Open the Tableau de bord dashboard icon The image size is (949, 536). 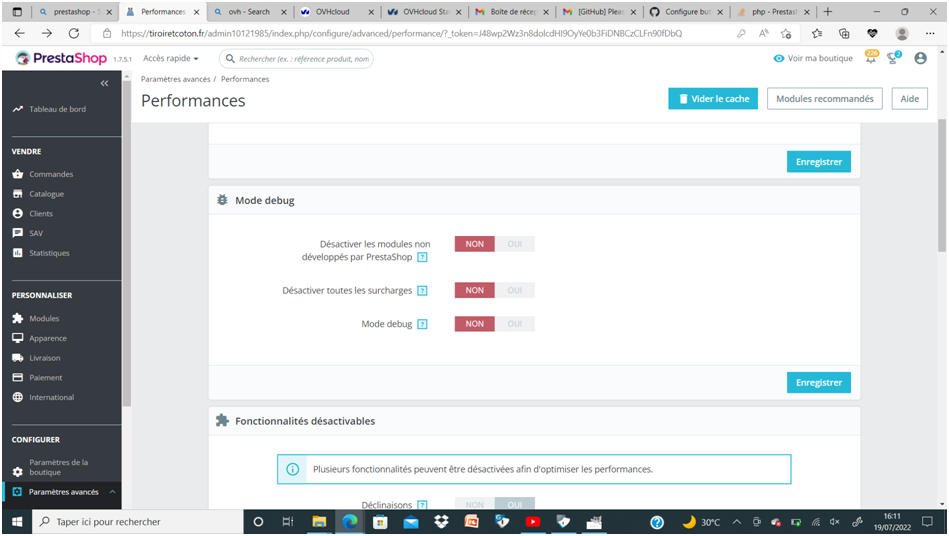pos(18,109)
